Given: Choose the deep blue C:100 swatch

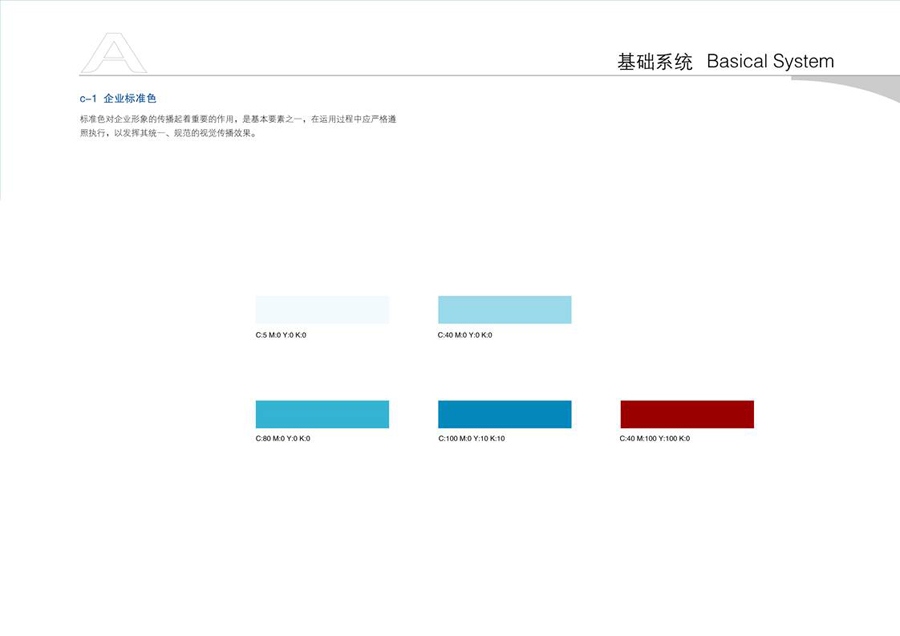Looking at the screenshot, I should click(505, 414).
